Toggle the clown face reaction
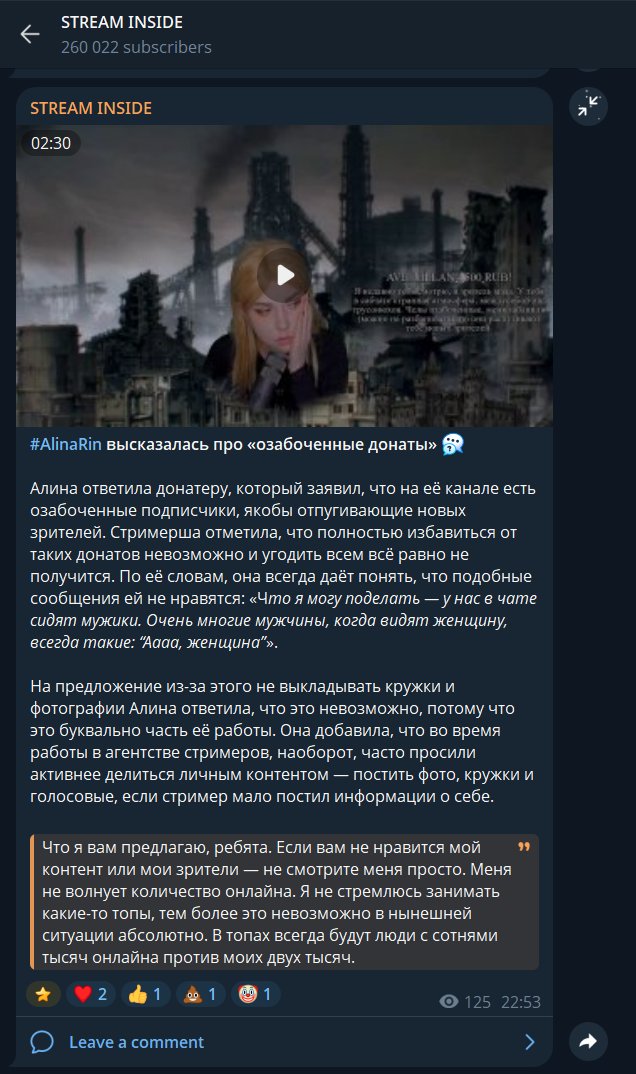The image size is (636, 1074). [x=255, y=994]
